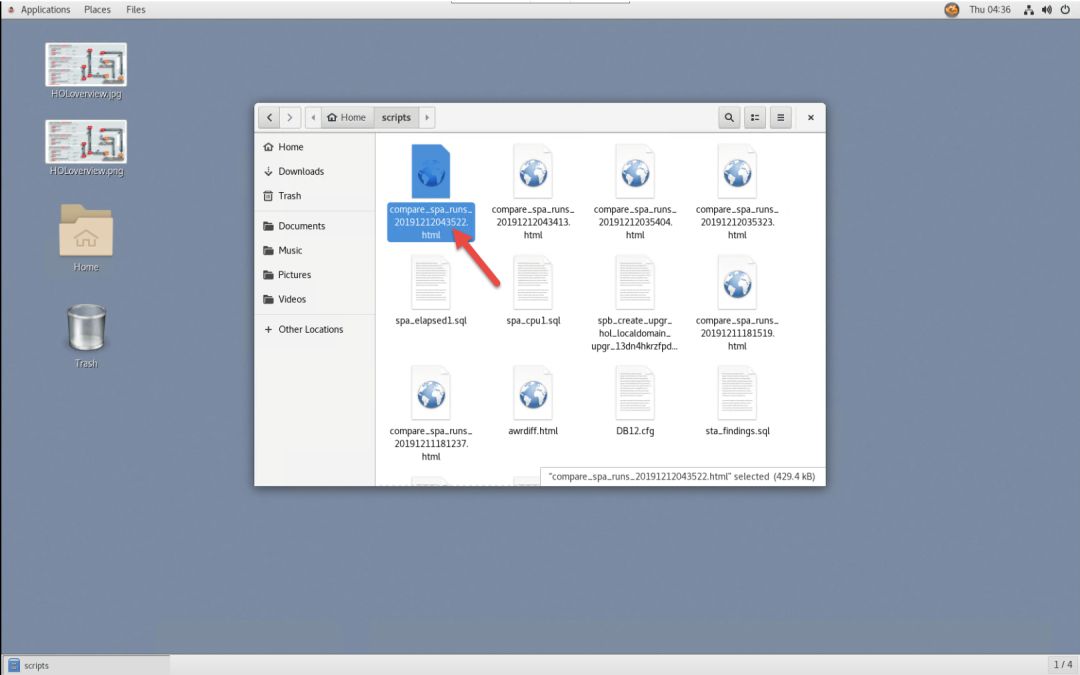Click the path bar left scroll arrow
This screenshot has height=675, width=1080.
pos(313,117)
